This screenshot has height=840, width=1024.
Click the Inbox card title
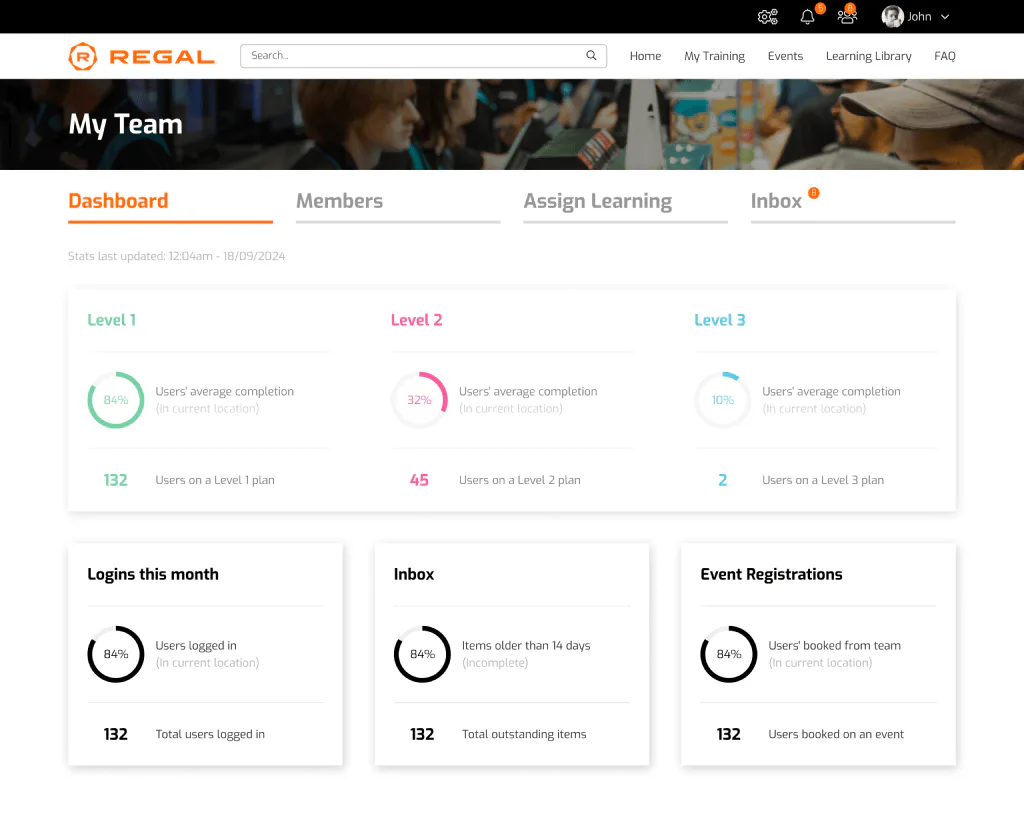click(x=414, y=574)
